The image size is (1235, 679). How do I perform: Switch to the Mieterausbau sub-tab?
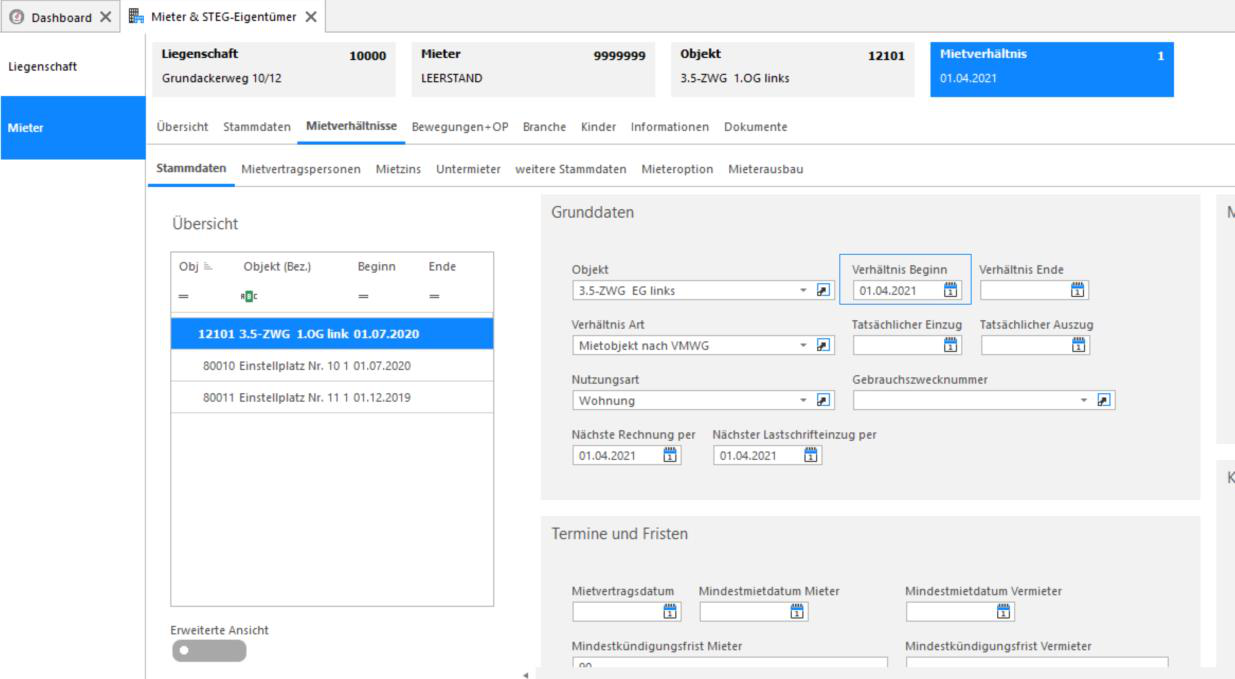766,169
